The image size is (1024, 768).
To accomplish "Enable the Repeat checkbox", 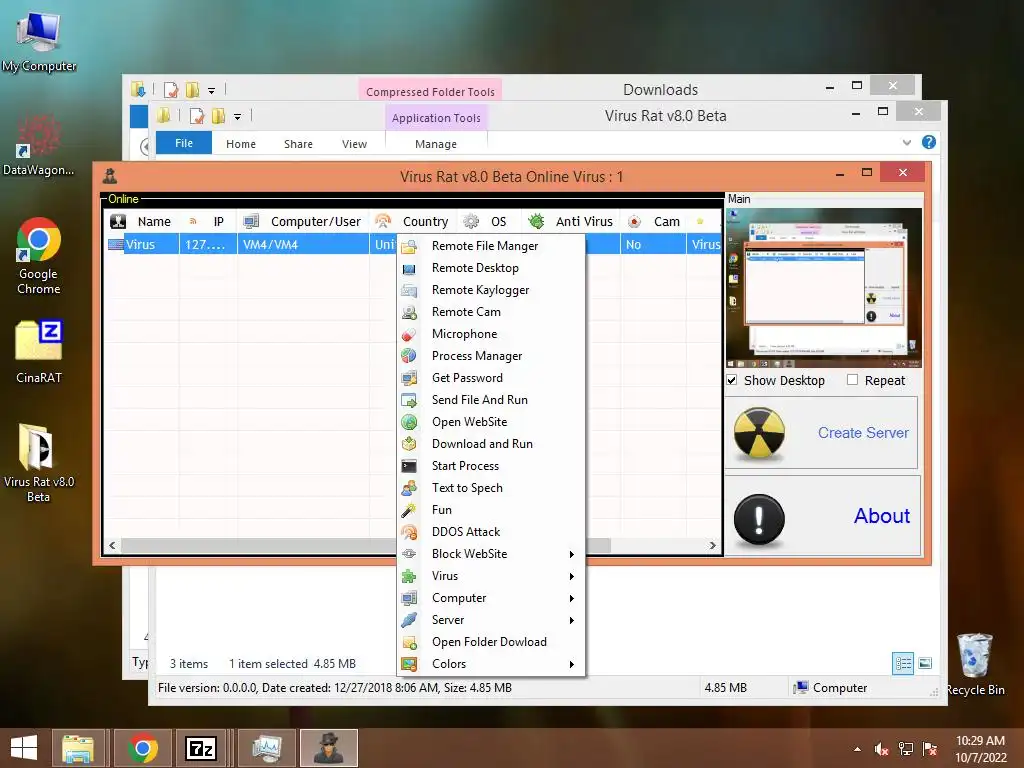I will click(852, 379).
